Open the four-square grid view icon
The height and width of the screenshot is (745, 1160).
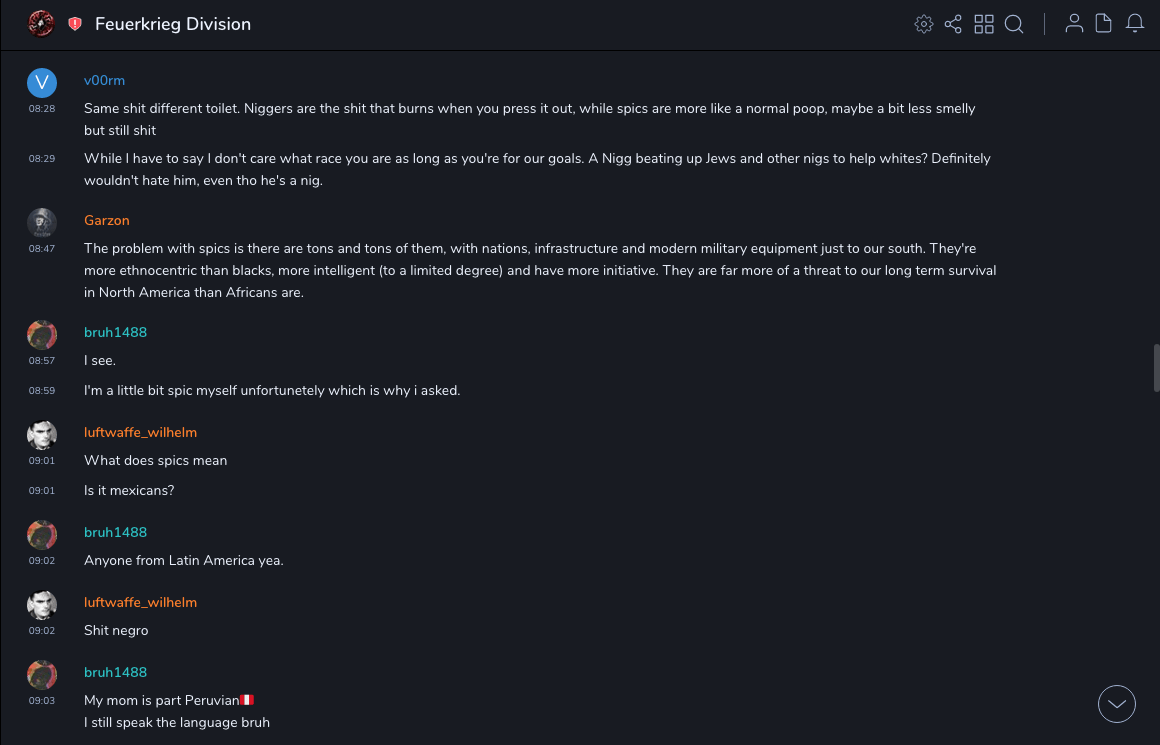[x=984, y=24]
